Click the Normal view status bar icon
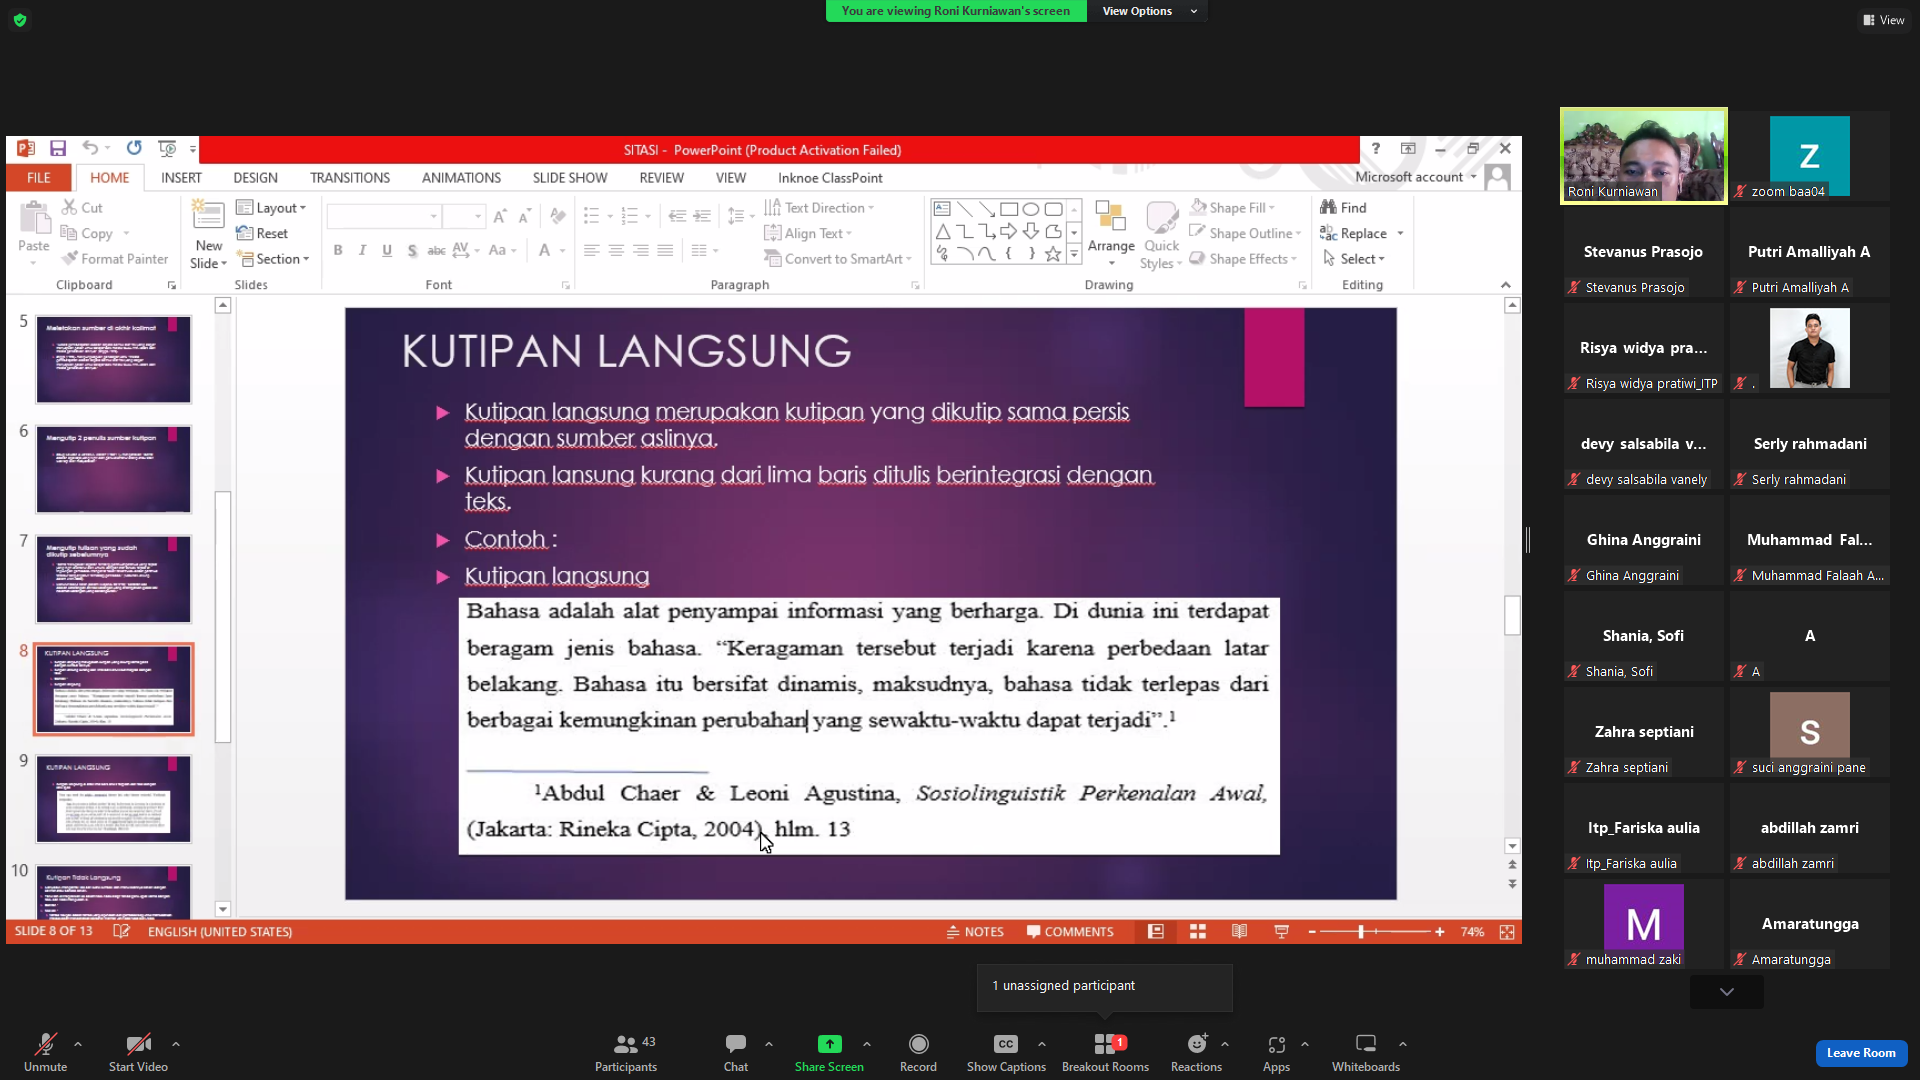Viewport: 1920px width, 1080px height. pyautogui.click(x=1156, y=931)
